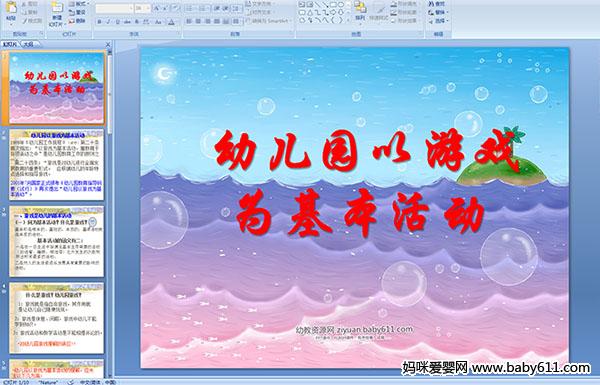Close the slides thumbnail pane

click(108, 44)
